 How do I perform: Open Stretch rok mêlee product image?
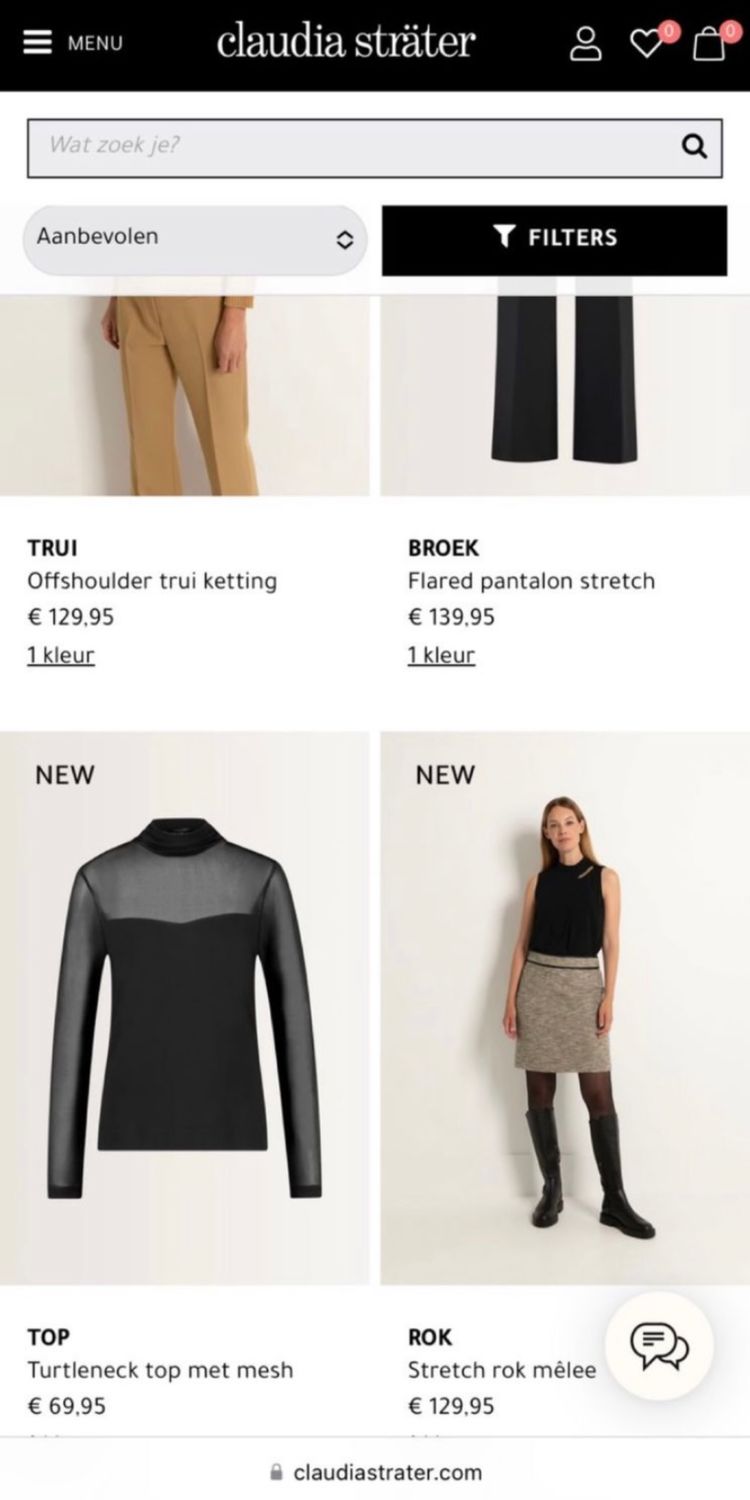click(565, 1008)
